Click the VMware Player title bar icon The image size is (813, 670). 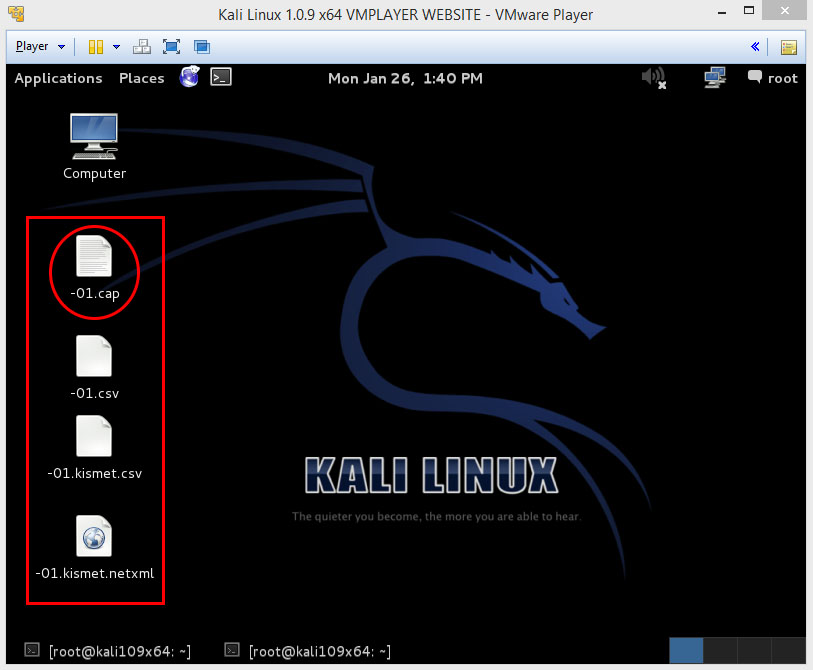click(x=16, y=14)
